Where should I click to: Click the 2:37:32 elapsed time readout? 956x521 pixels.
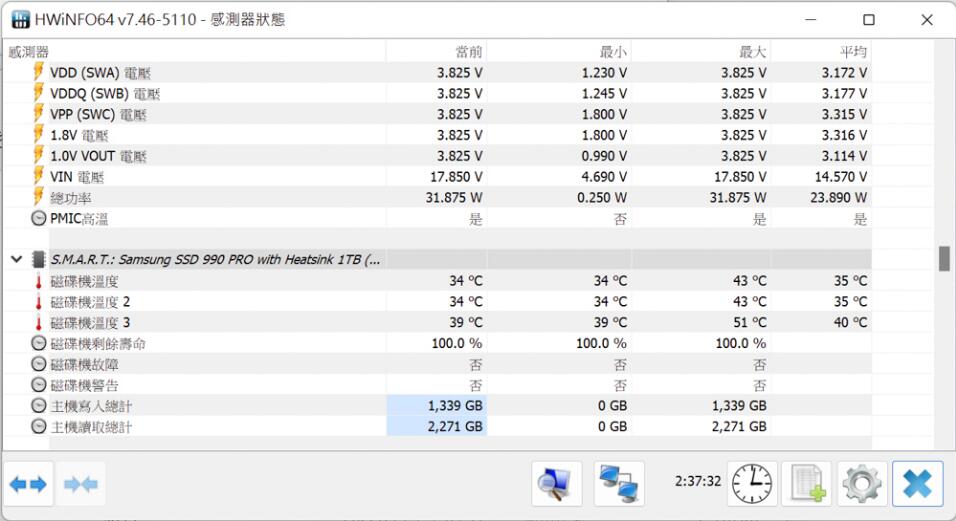coord(697,481)
